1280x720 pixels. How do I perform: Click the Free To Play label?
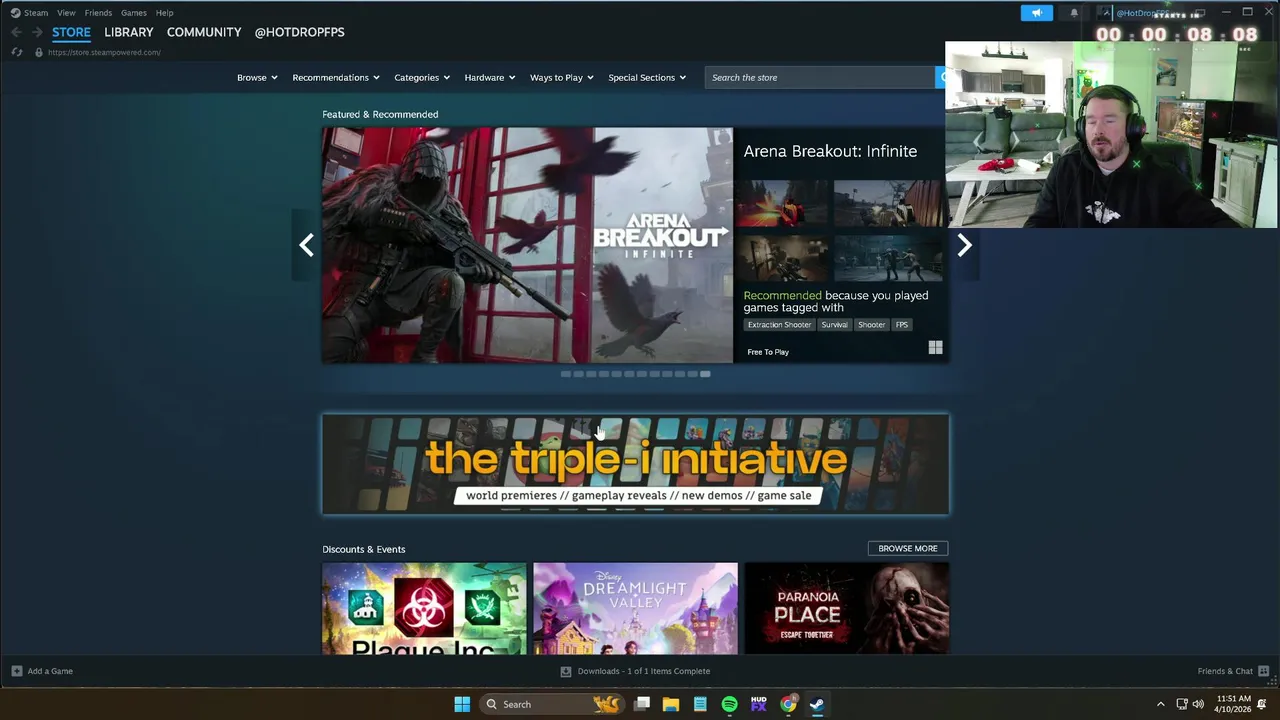768,352
